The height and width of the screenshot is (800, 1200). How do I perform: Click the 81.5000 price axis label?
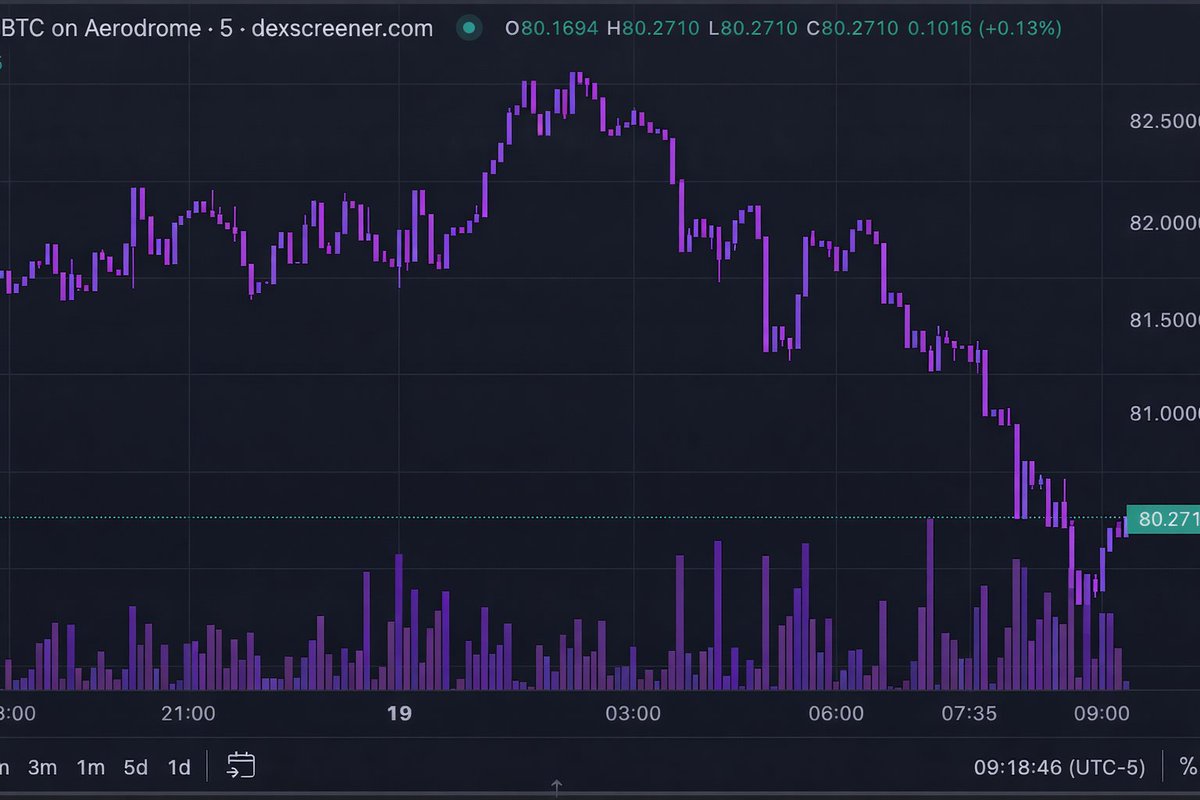(1164, 320)
